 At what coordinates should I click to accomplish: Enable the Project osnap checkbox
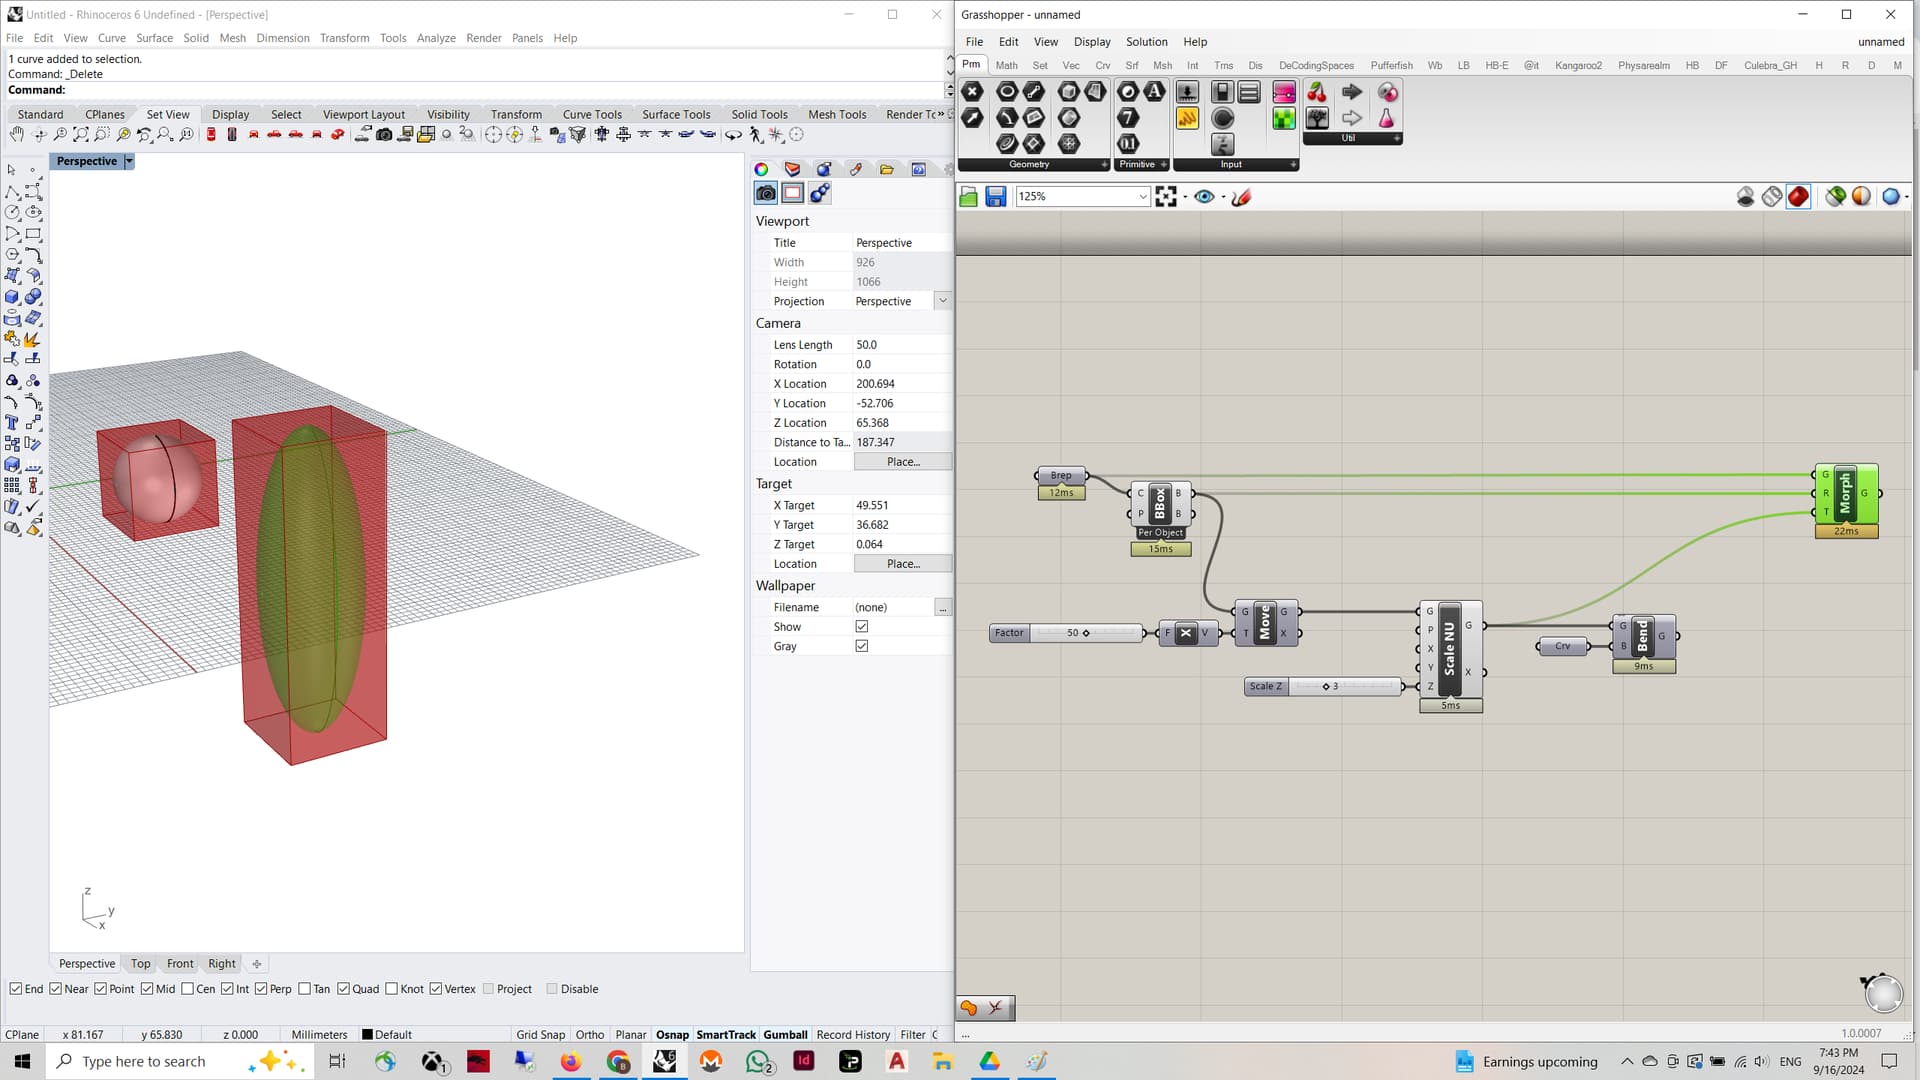(x=489, y=988)
